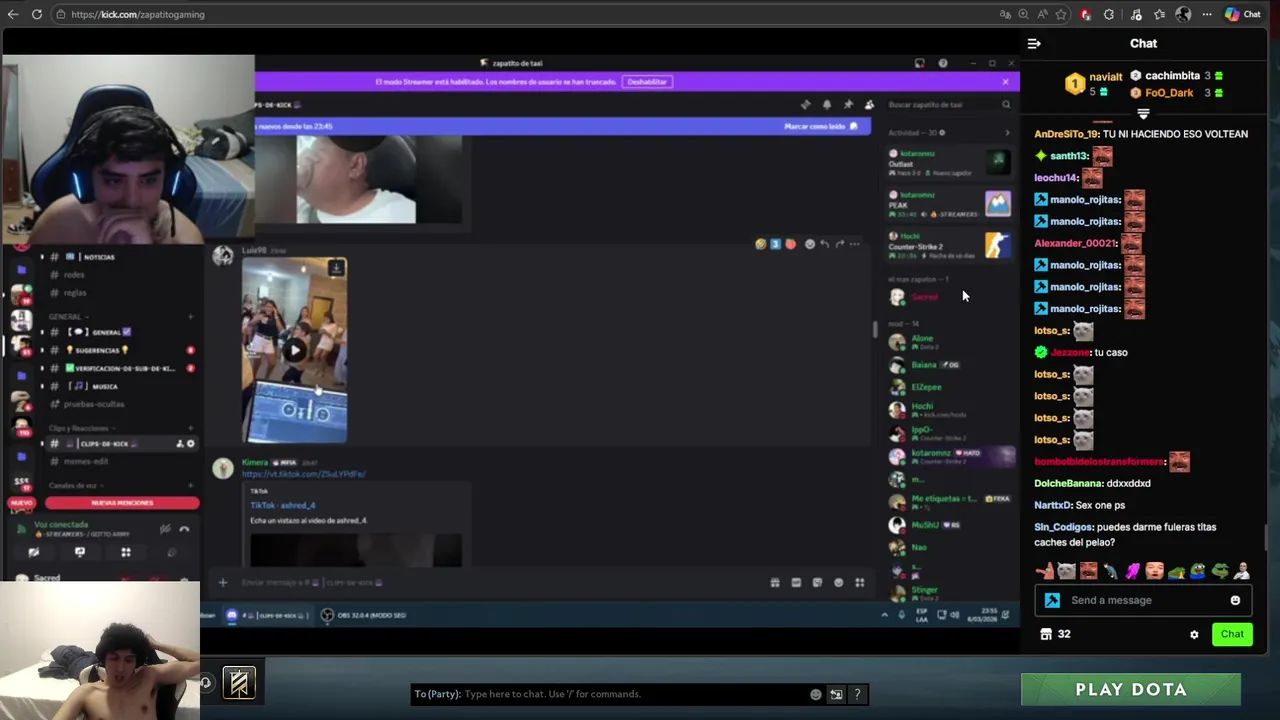
Task: Open Discord voice activities grid icon
Action: (x=126, y=552)
